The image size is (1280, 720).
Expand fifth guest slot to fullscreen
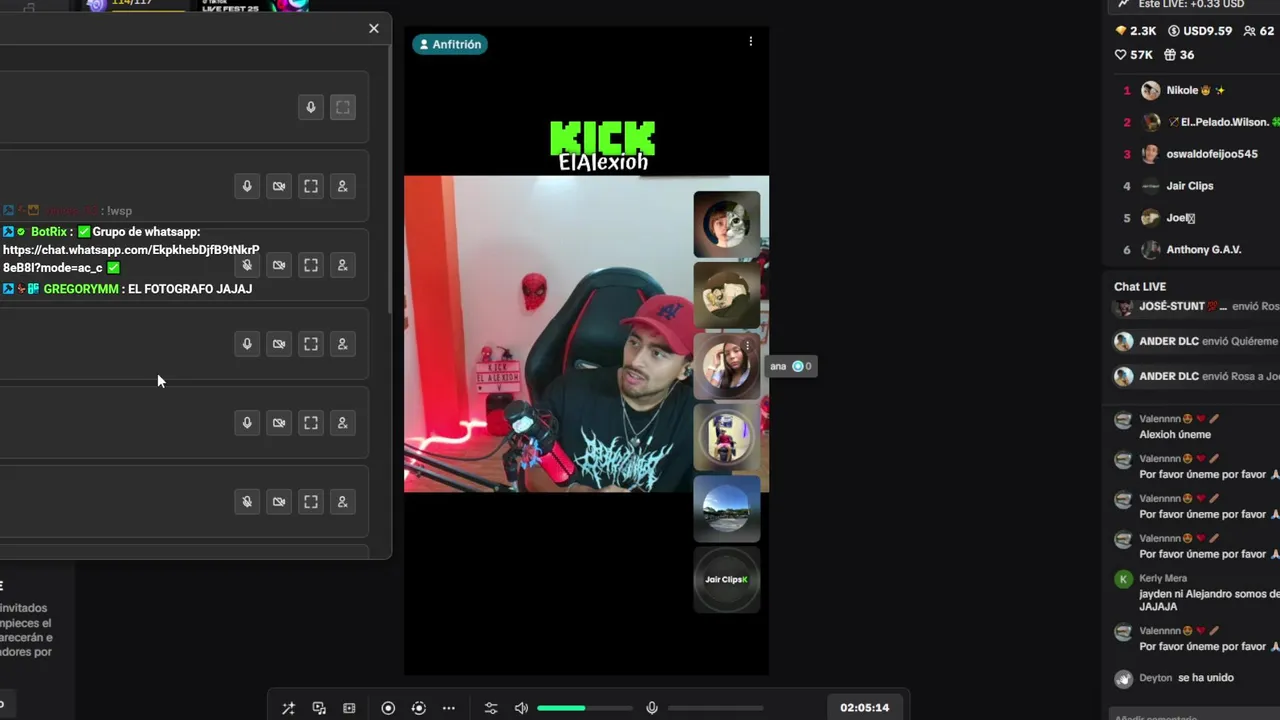(311, 423)
